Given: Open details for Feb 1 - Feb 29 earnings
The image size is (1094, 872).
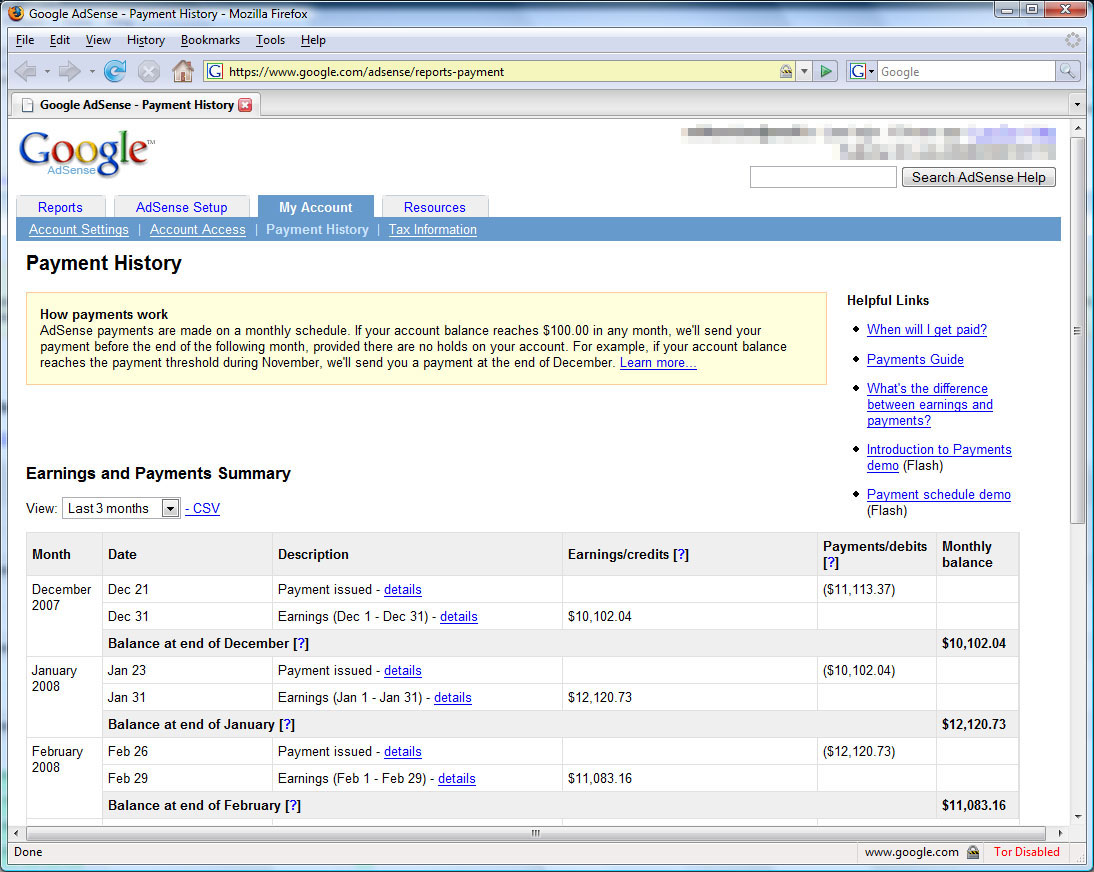Looking at the screenshot, I should coord(456,779).
